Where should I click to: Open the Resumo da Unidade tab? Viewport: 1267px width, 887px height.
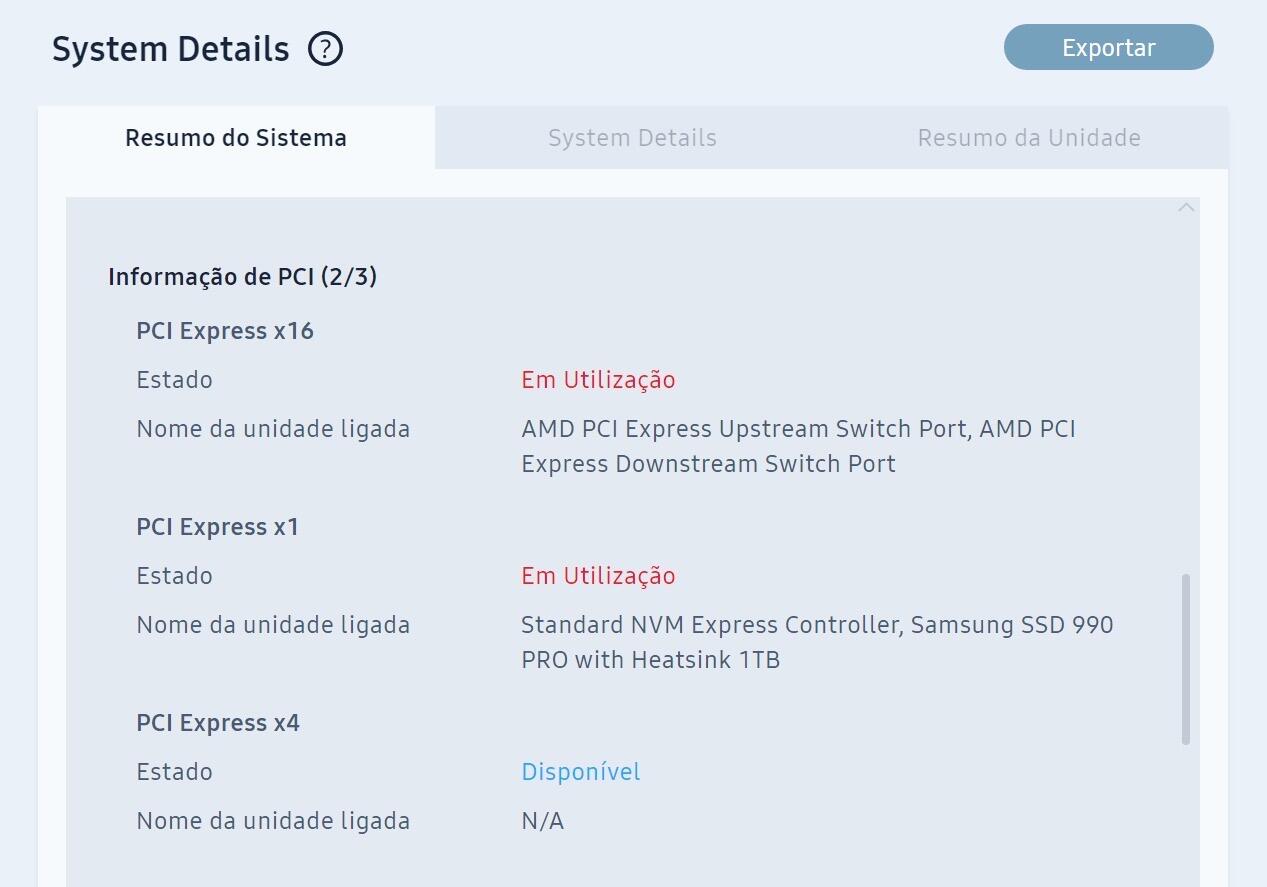tap(1029, 137)
